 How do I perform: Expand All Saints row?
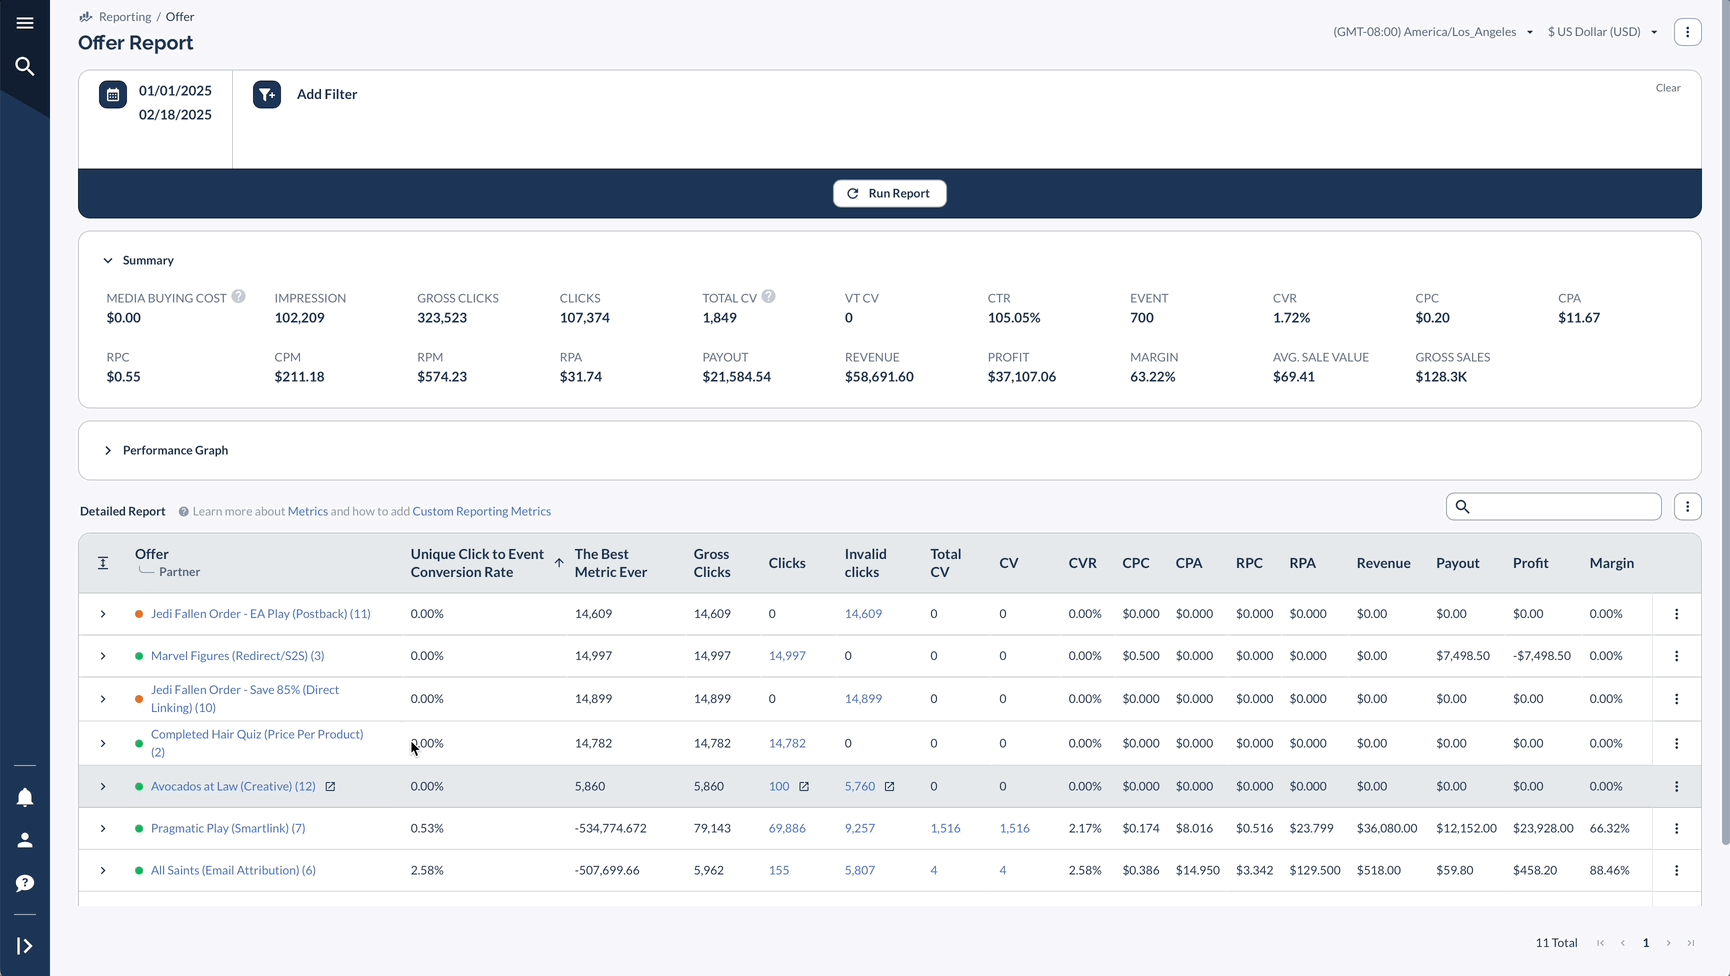click(103, 871)
